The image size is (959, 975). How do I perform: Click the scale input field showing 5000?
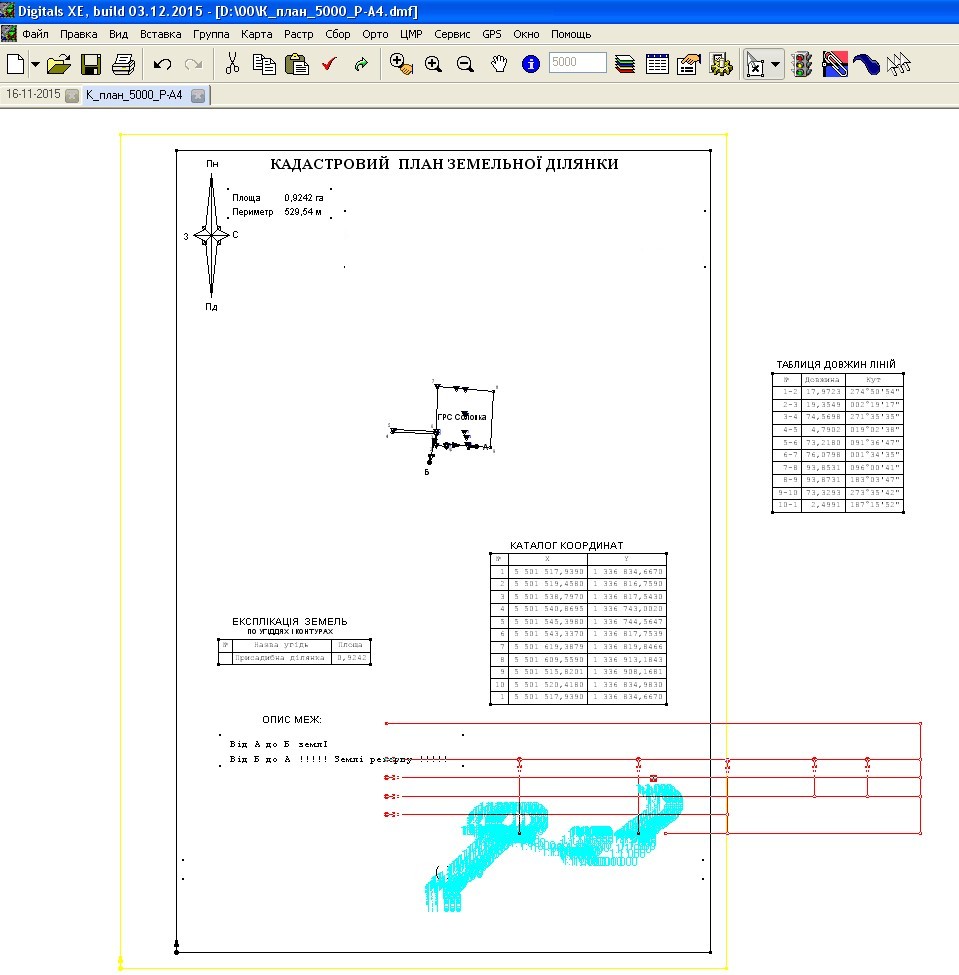[577, 62]
